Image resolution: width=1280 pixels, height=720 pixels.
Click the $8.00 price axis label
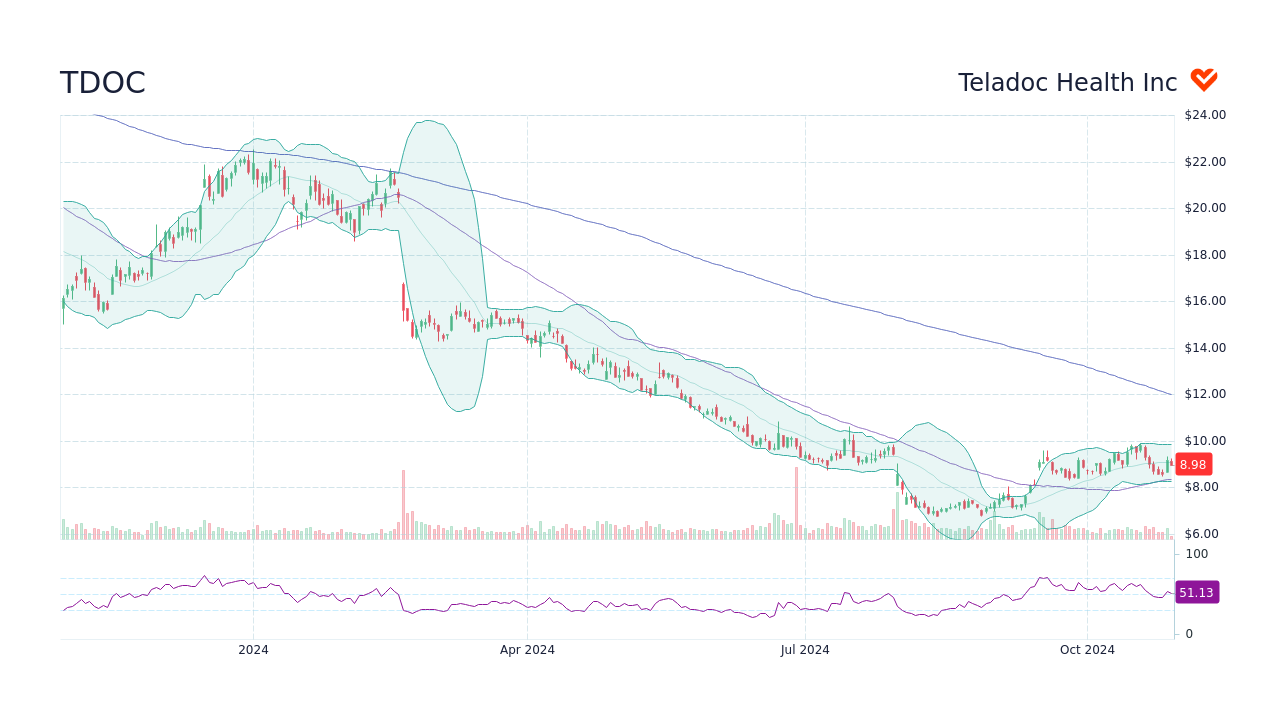coord(1202,487)
